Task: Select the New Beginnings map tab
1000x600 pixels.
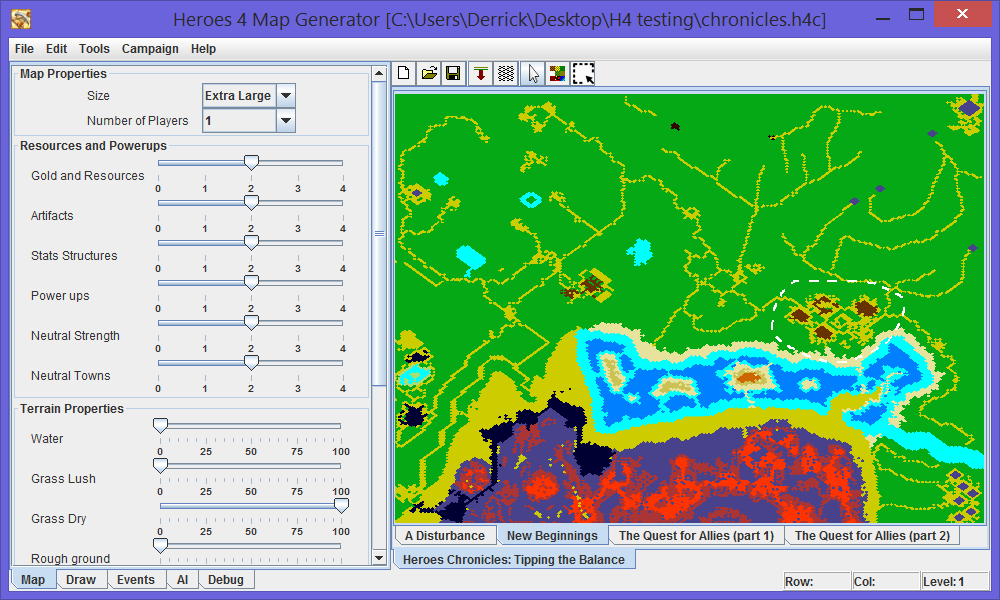Action: pos(552,536)
